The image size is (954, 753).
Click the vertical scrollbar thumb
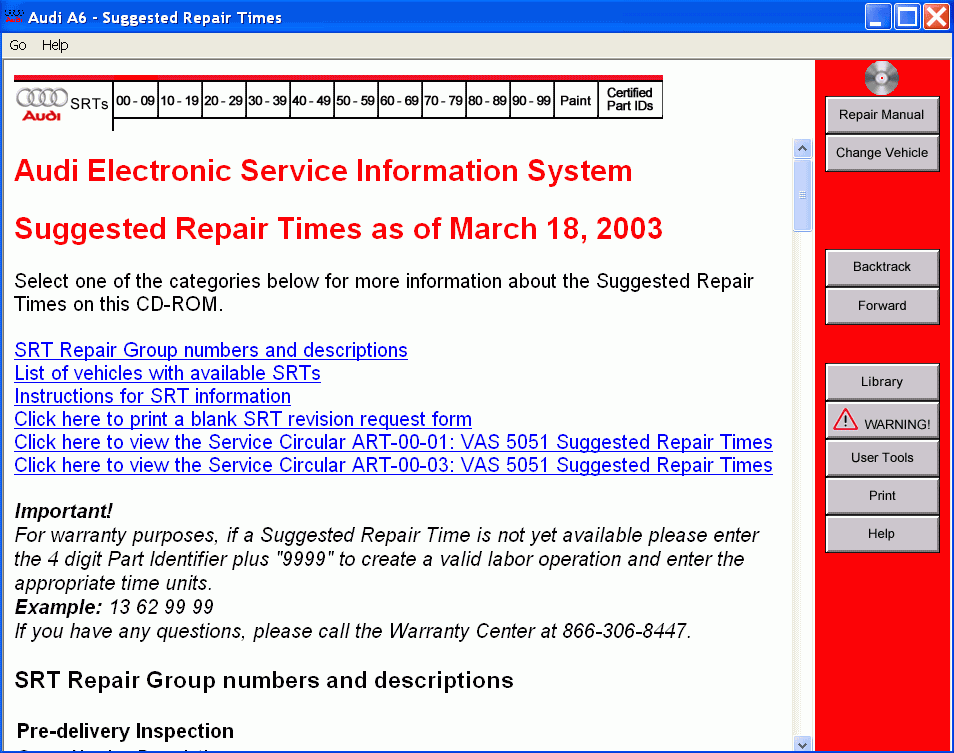tap(803, 195)
